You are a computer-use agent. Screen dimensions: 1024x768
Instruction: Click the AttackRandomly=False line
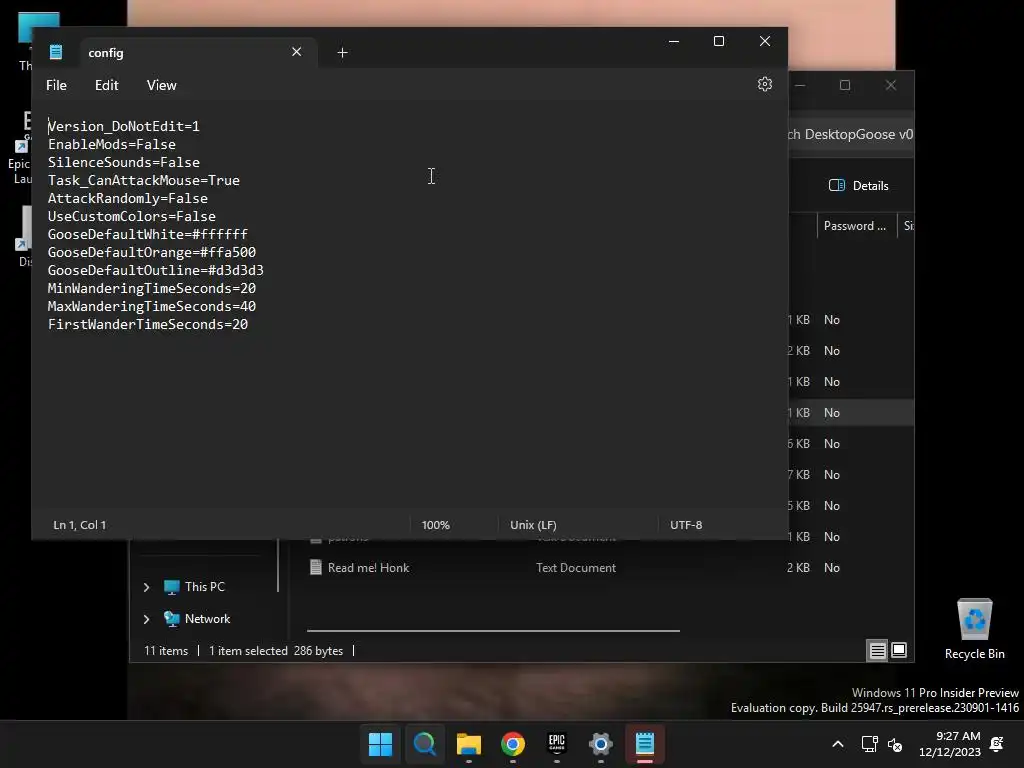128,199
